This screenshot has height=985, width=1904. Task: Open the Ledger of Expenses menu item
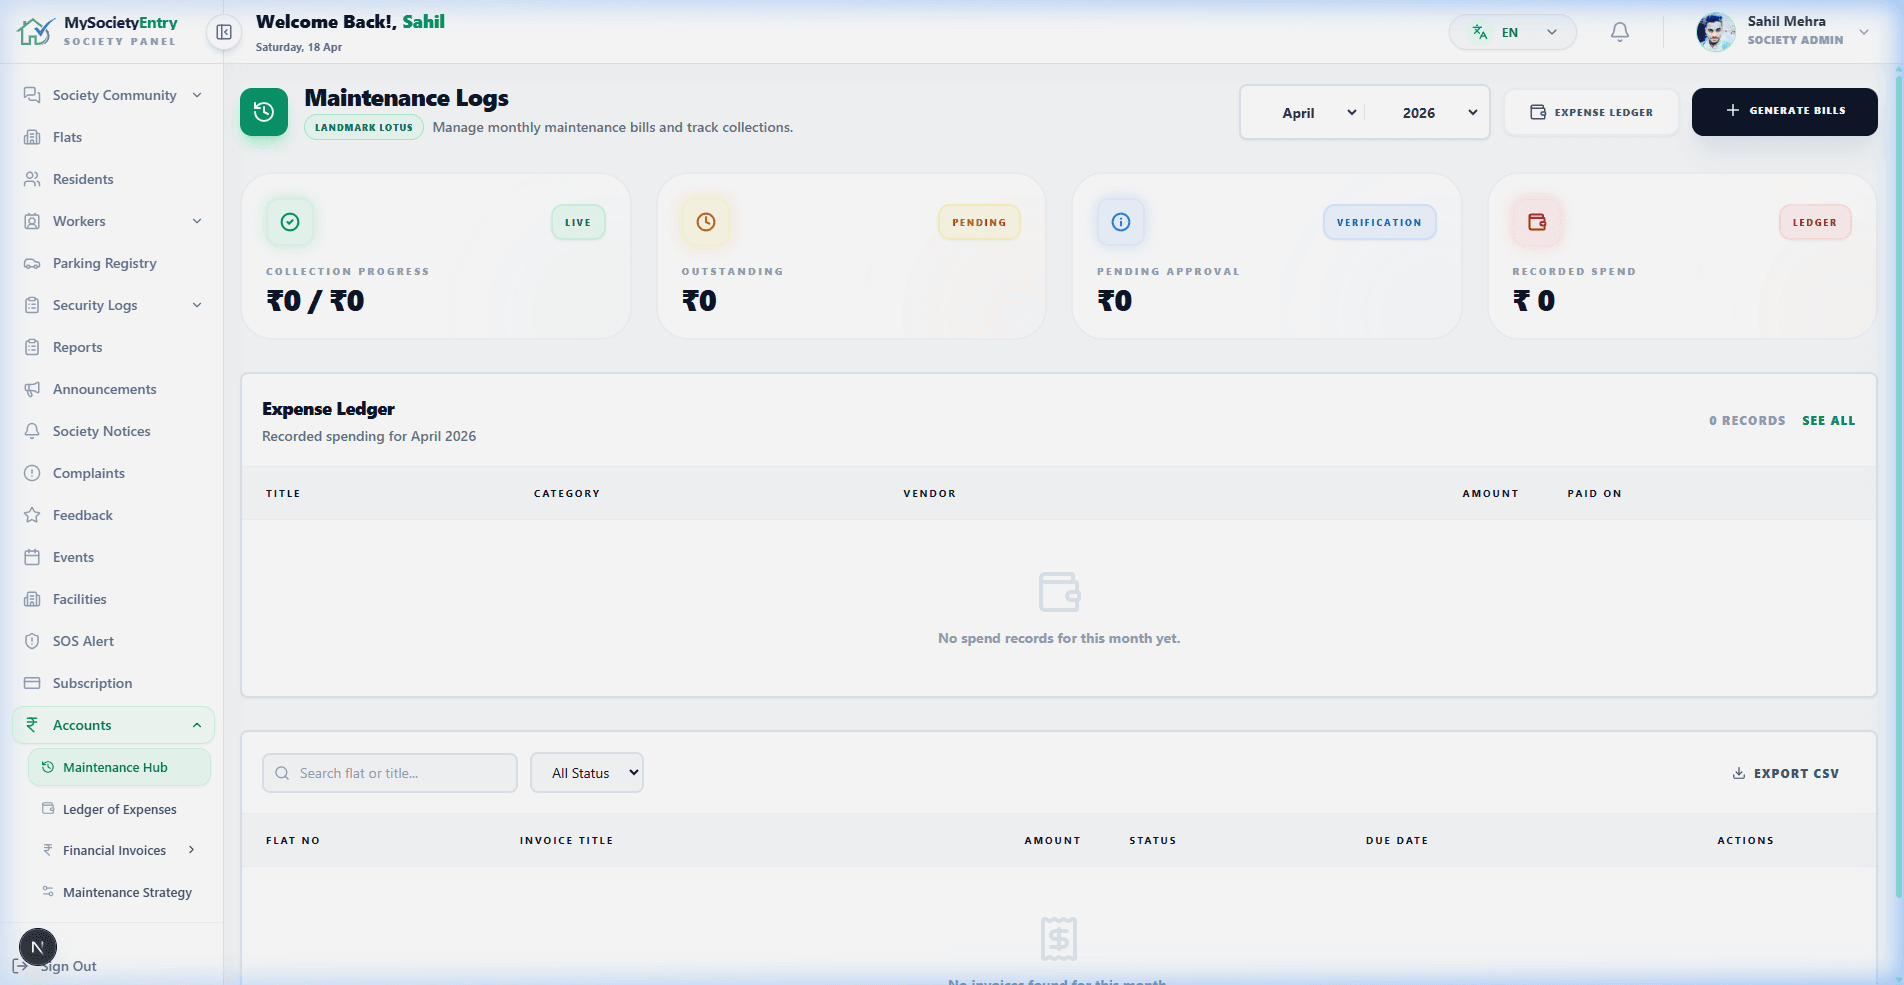coord(119,809)
